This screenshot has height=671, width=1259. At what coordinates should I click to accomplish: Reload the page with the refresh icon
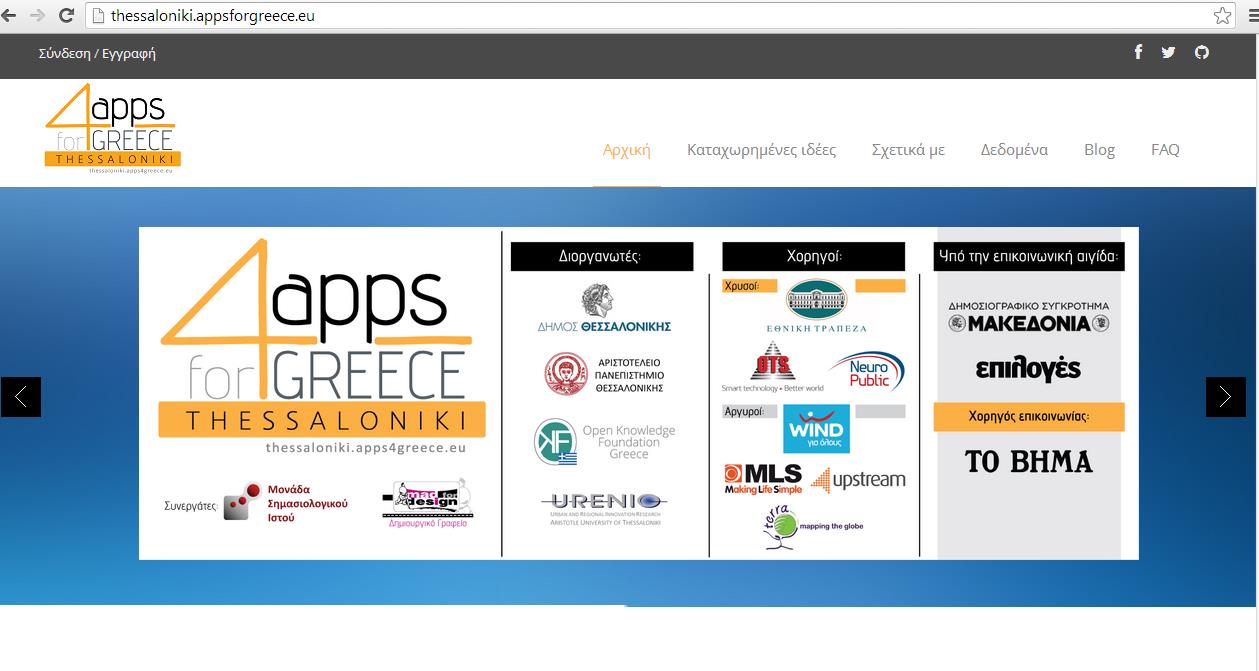click(x=66, y=15)
